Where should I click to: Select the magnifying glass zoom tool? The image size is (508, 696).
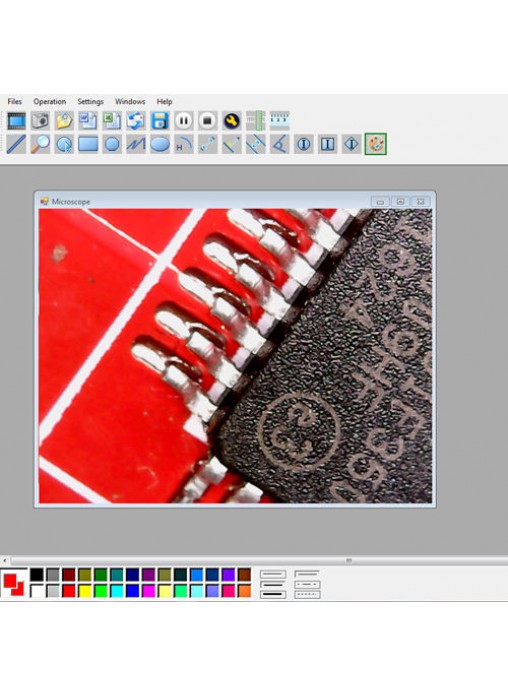tap(40, 144)
